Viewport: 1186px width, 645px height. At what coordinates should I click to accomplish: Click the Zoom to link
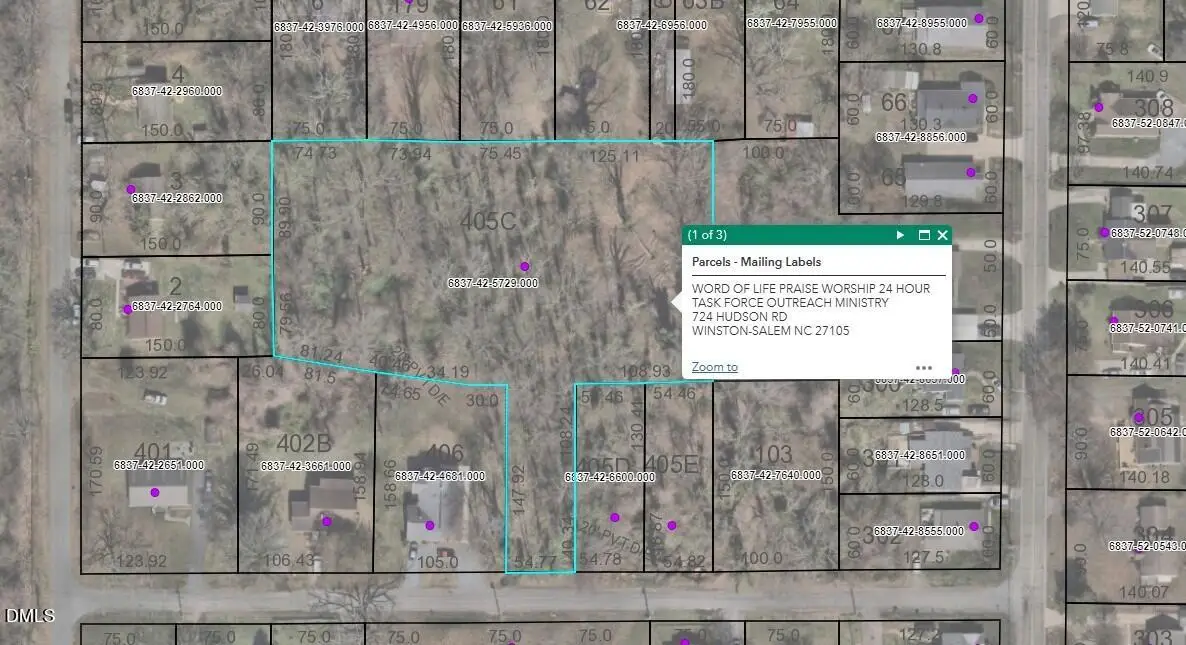[714, 367]
